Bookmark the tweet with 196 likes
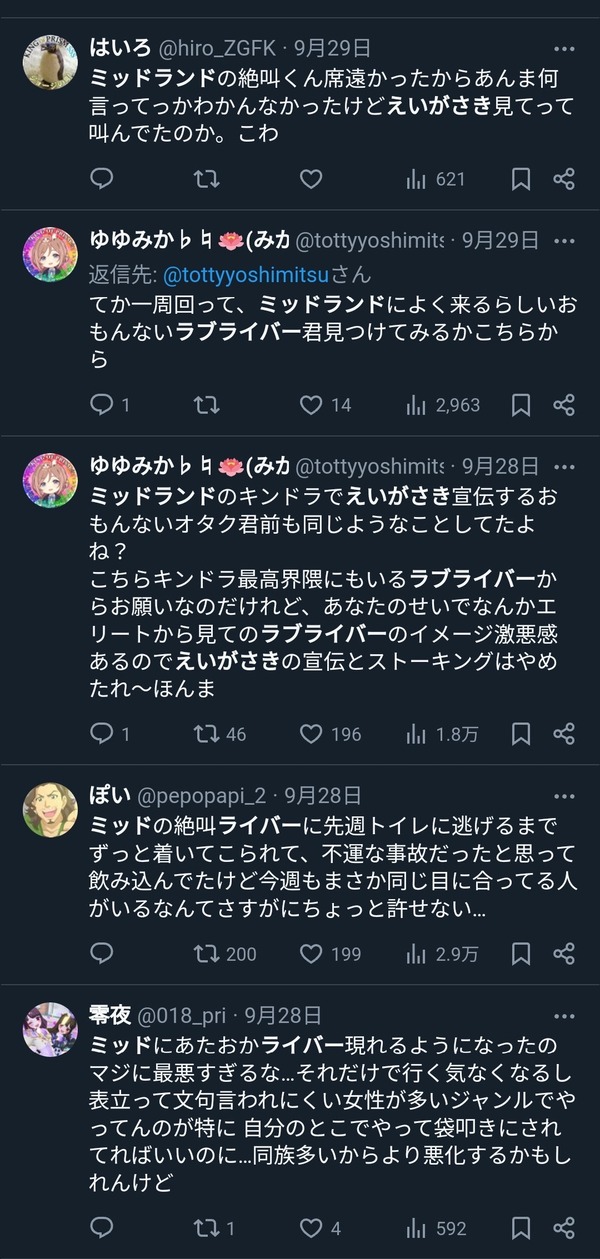 [x=521, y=734]
